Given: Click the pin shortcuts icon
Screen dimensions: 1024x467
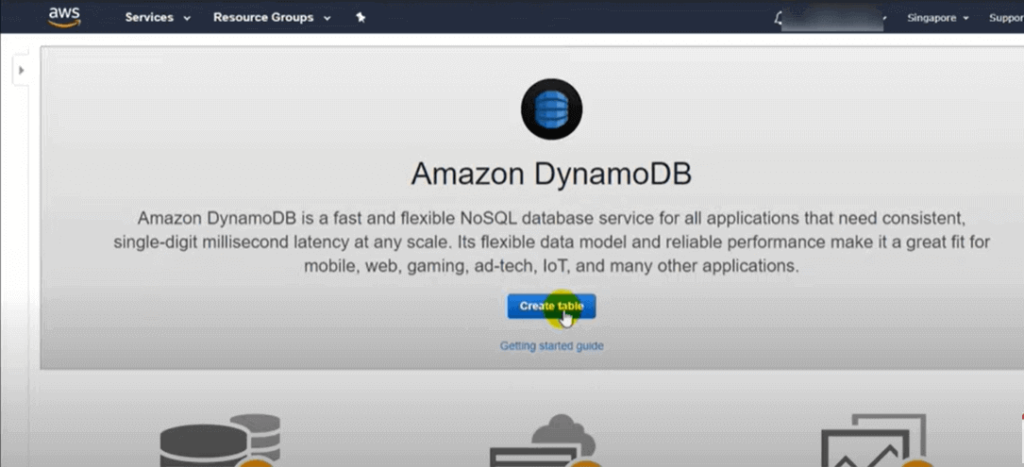Looking at the screenshot, I should pyautogui.click(x=360, y=18).
